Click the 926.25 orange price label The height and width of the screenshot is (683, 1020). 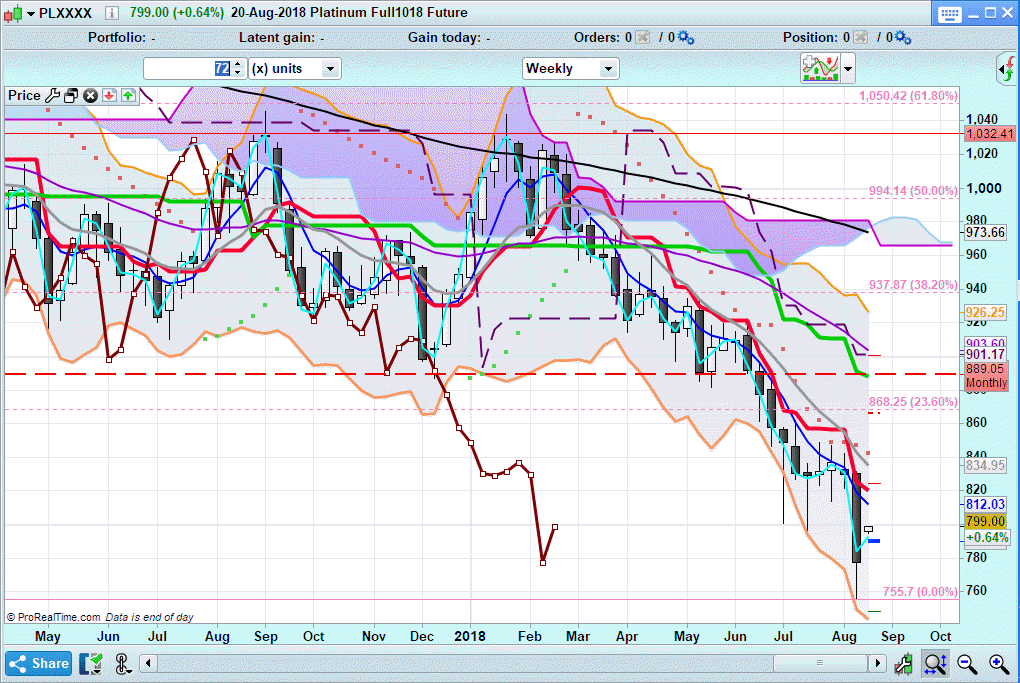(985, 312)
